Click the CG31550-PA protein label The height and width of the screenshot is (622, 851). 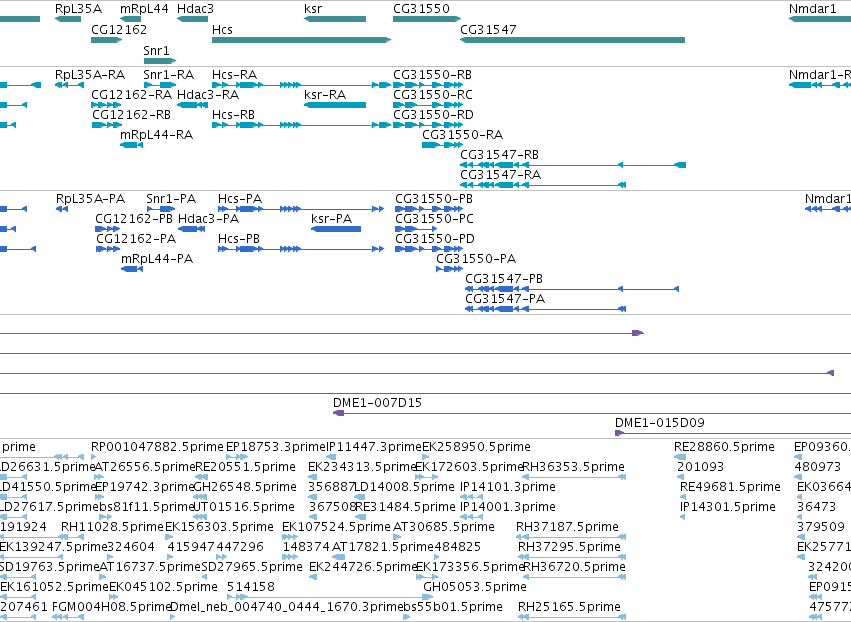click(476, 259)
